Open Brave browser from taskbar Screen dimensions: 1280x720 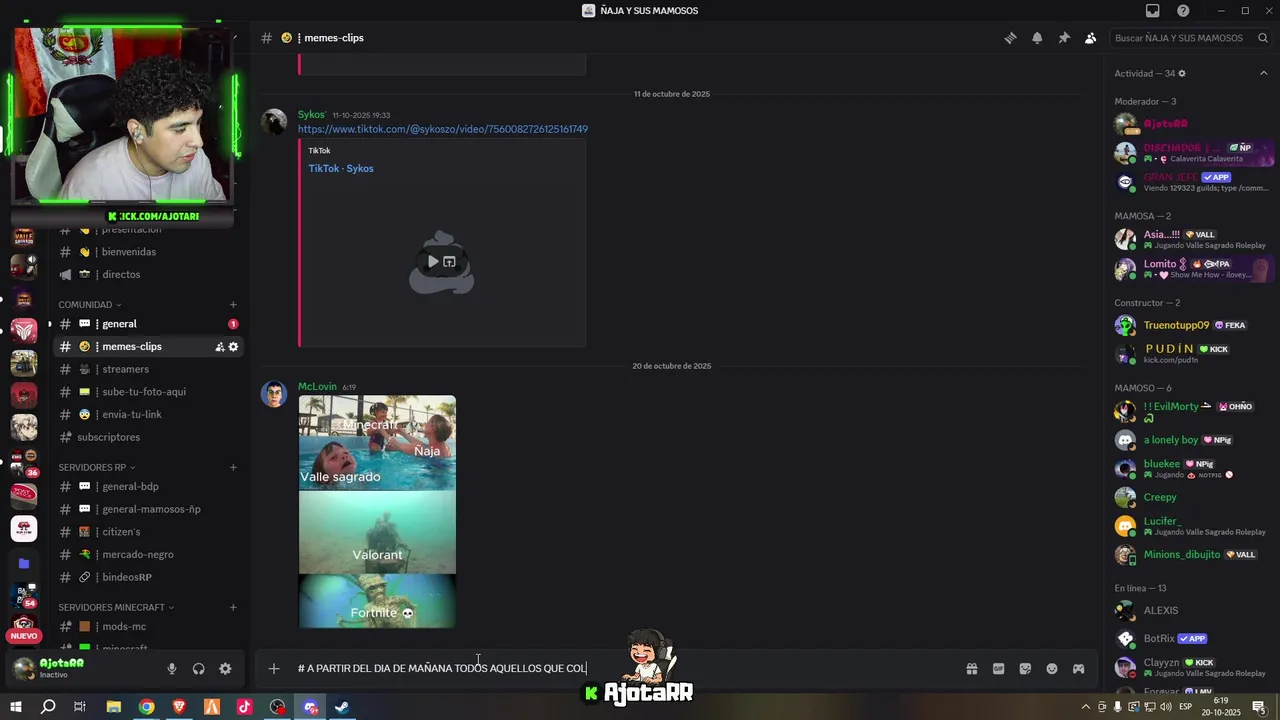(x=180, y=707)
